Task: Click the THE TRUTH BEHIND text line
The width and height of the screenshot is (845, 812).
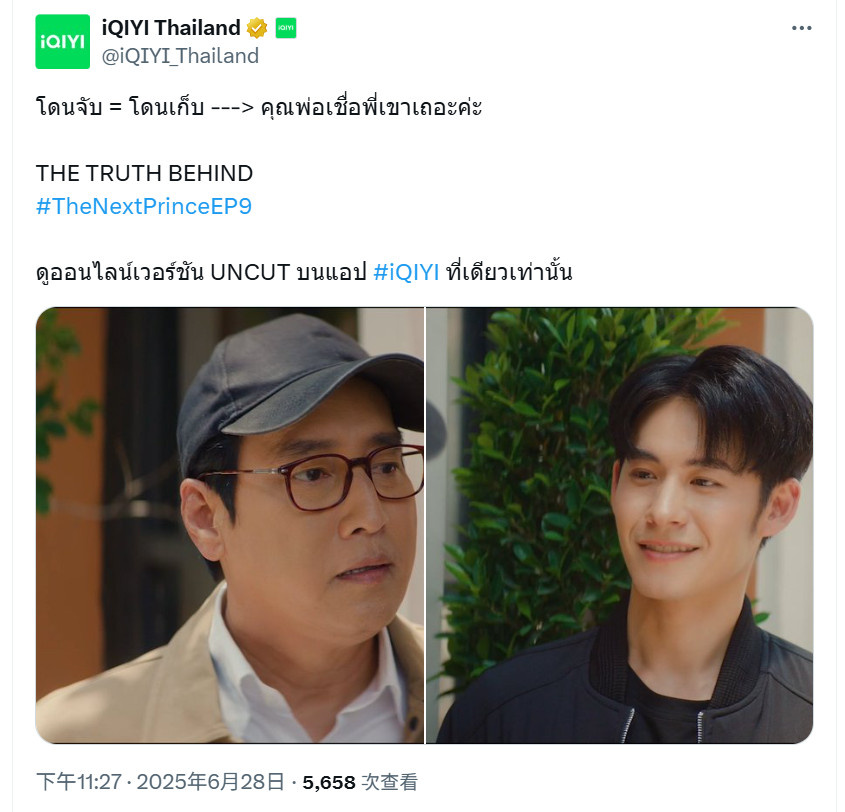Action: [x=144, y=173]
